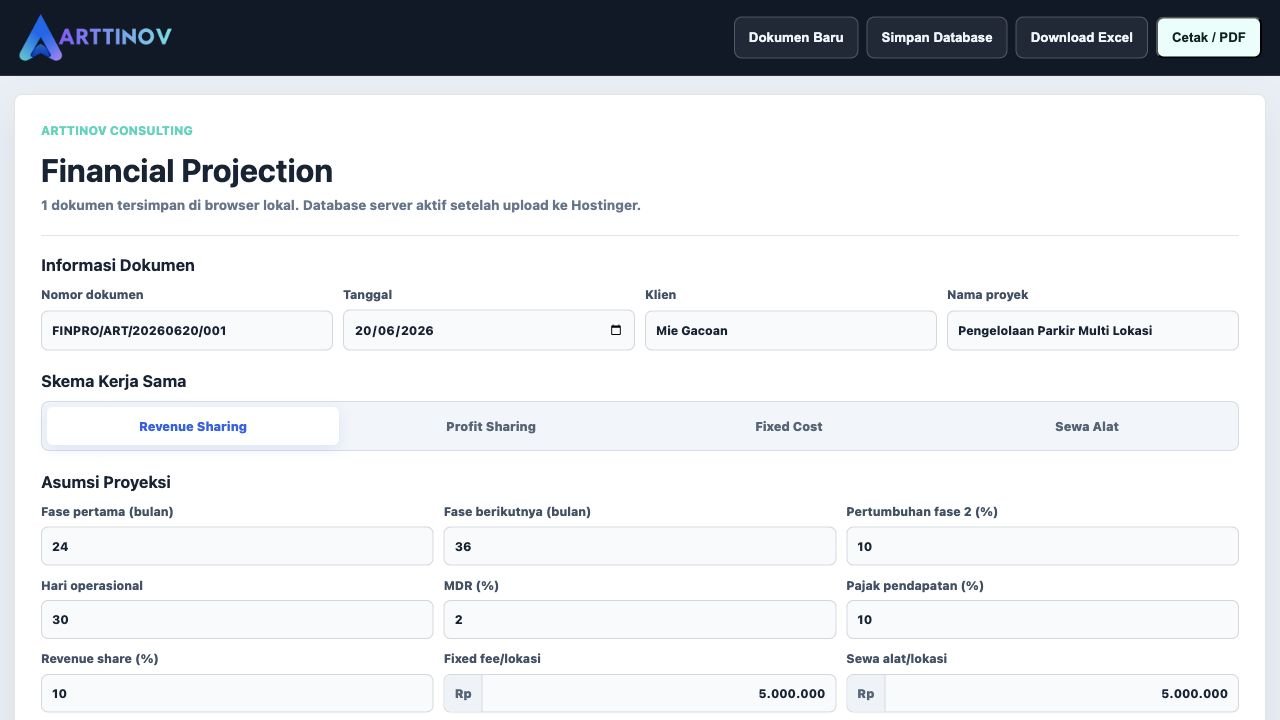Image resolution: width=1280 pixels, height=720 pixels.
Task: Edit the MDR (%) field
Action: pos(640,619)
